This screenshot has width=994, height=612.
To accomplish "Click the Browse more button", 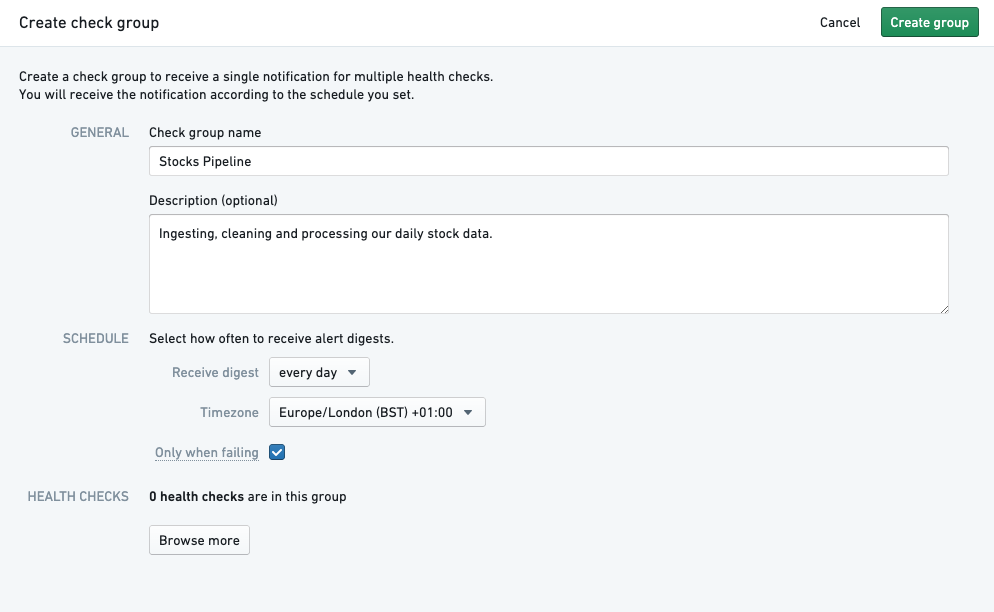I will click(199, 540).
